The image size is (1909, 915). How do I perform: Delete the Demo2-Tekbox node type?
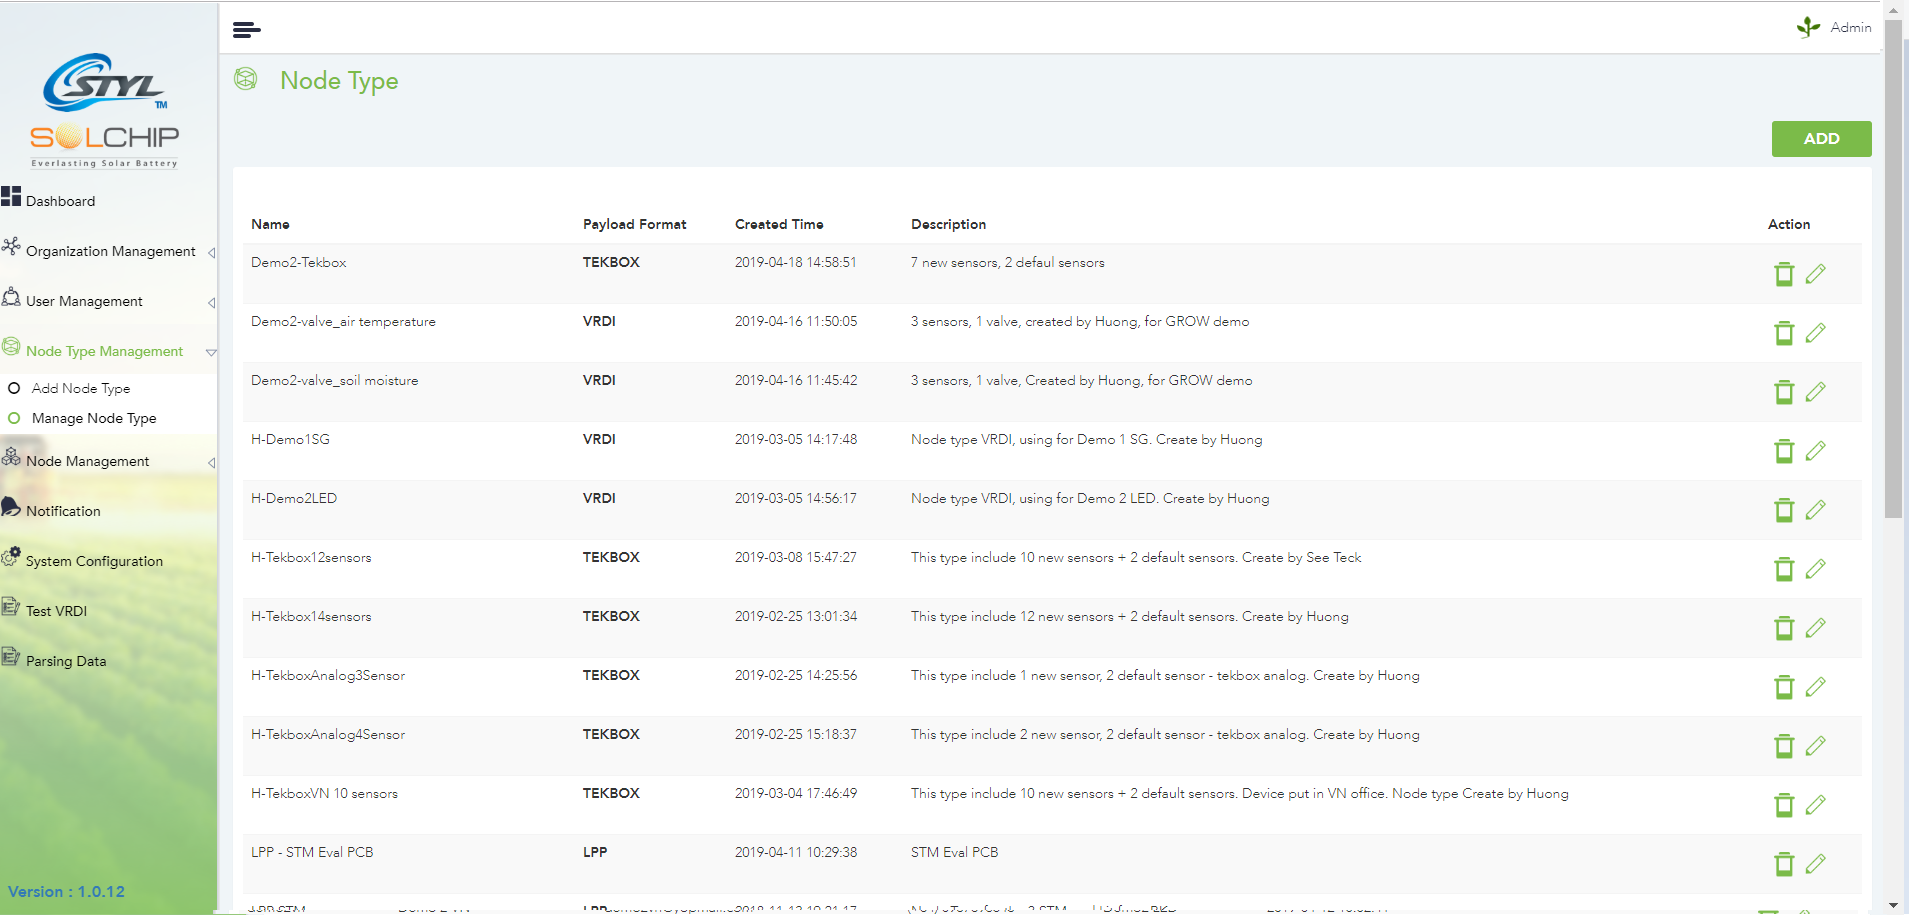[1783, 274]
